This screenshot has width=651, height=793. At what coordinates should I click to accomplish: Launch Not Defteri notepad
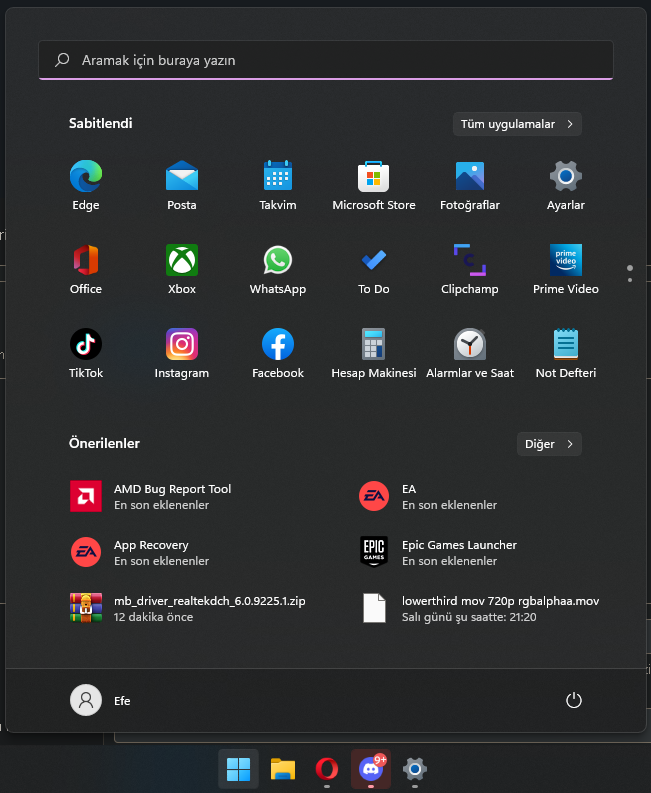[566, 353]
